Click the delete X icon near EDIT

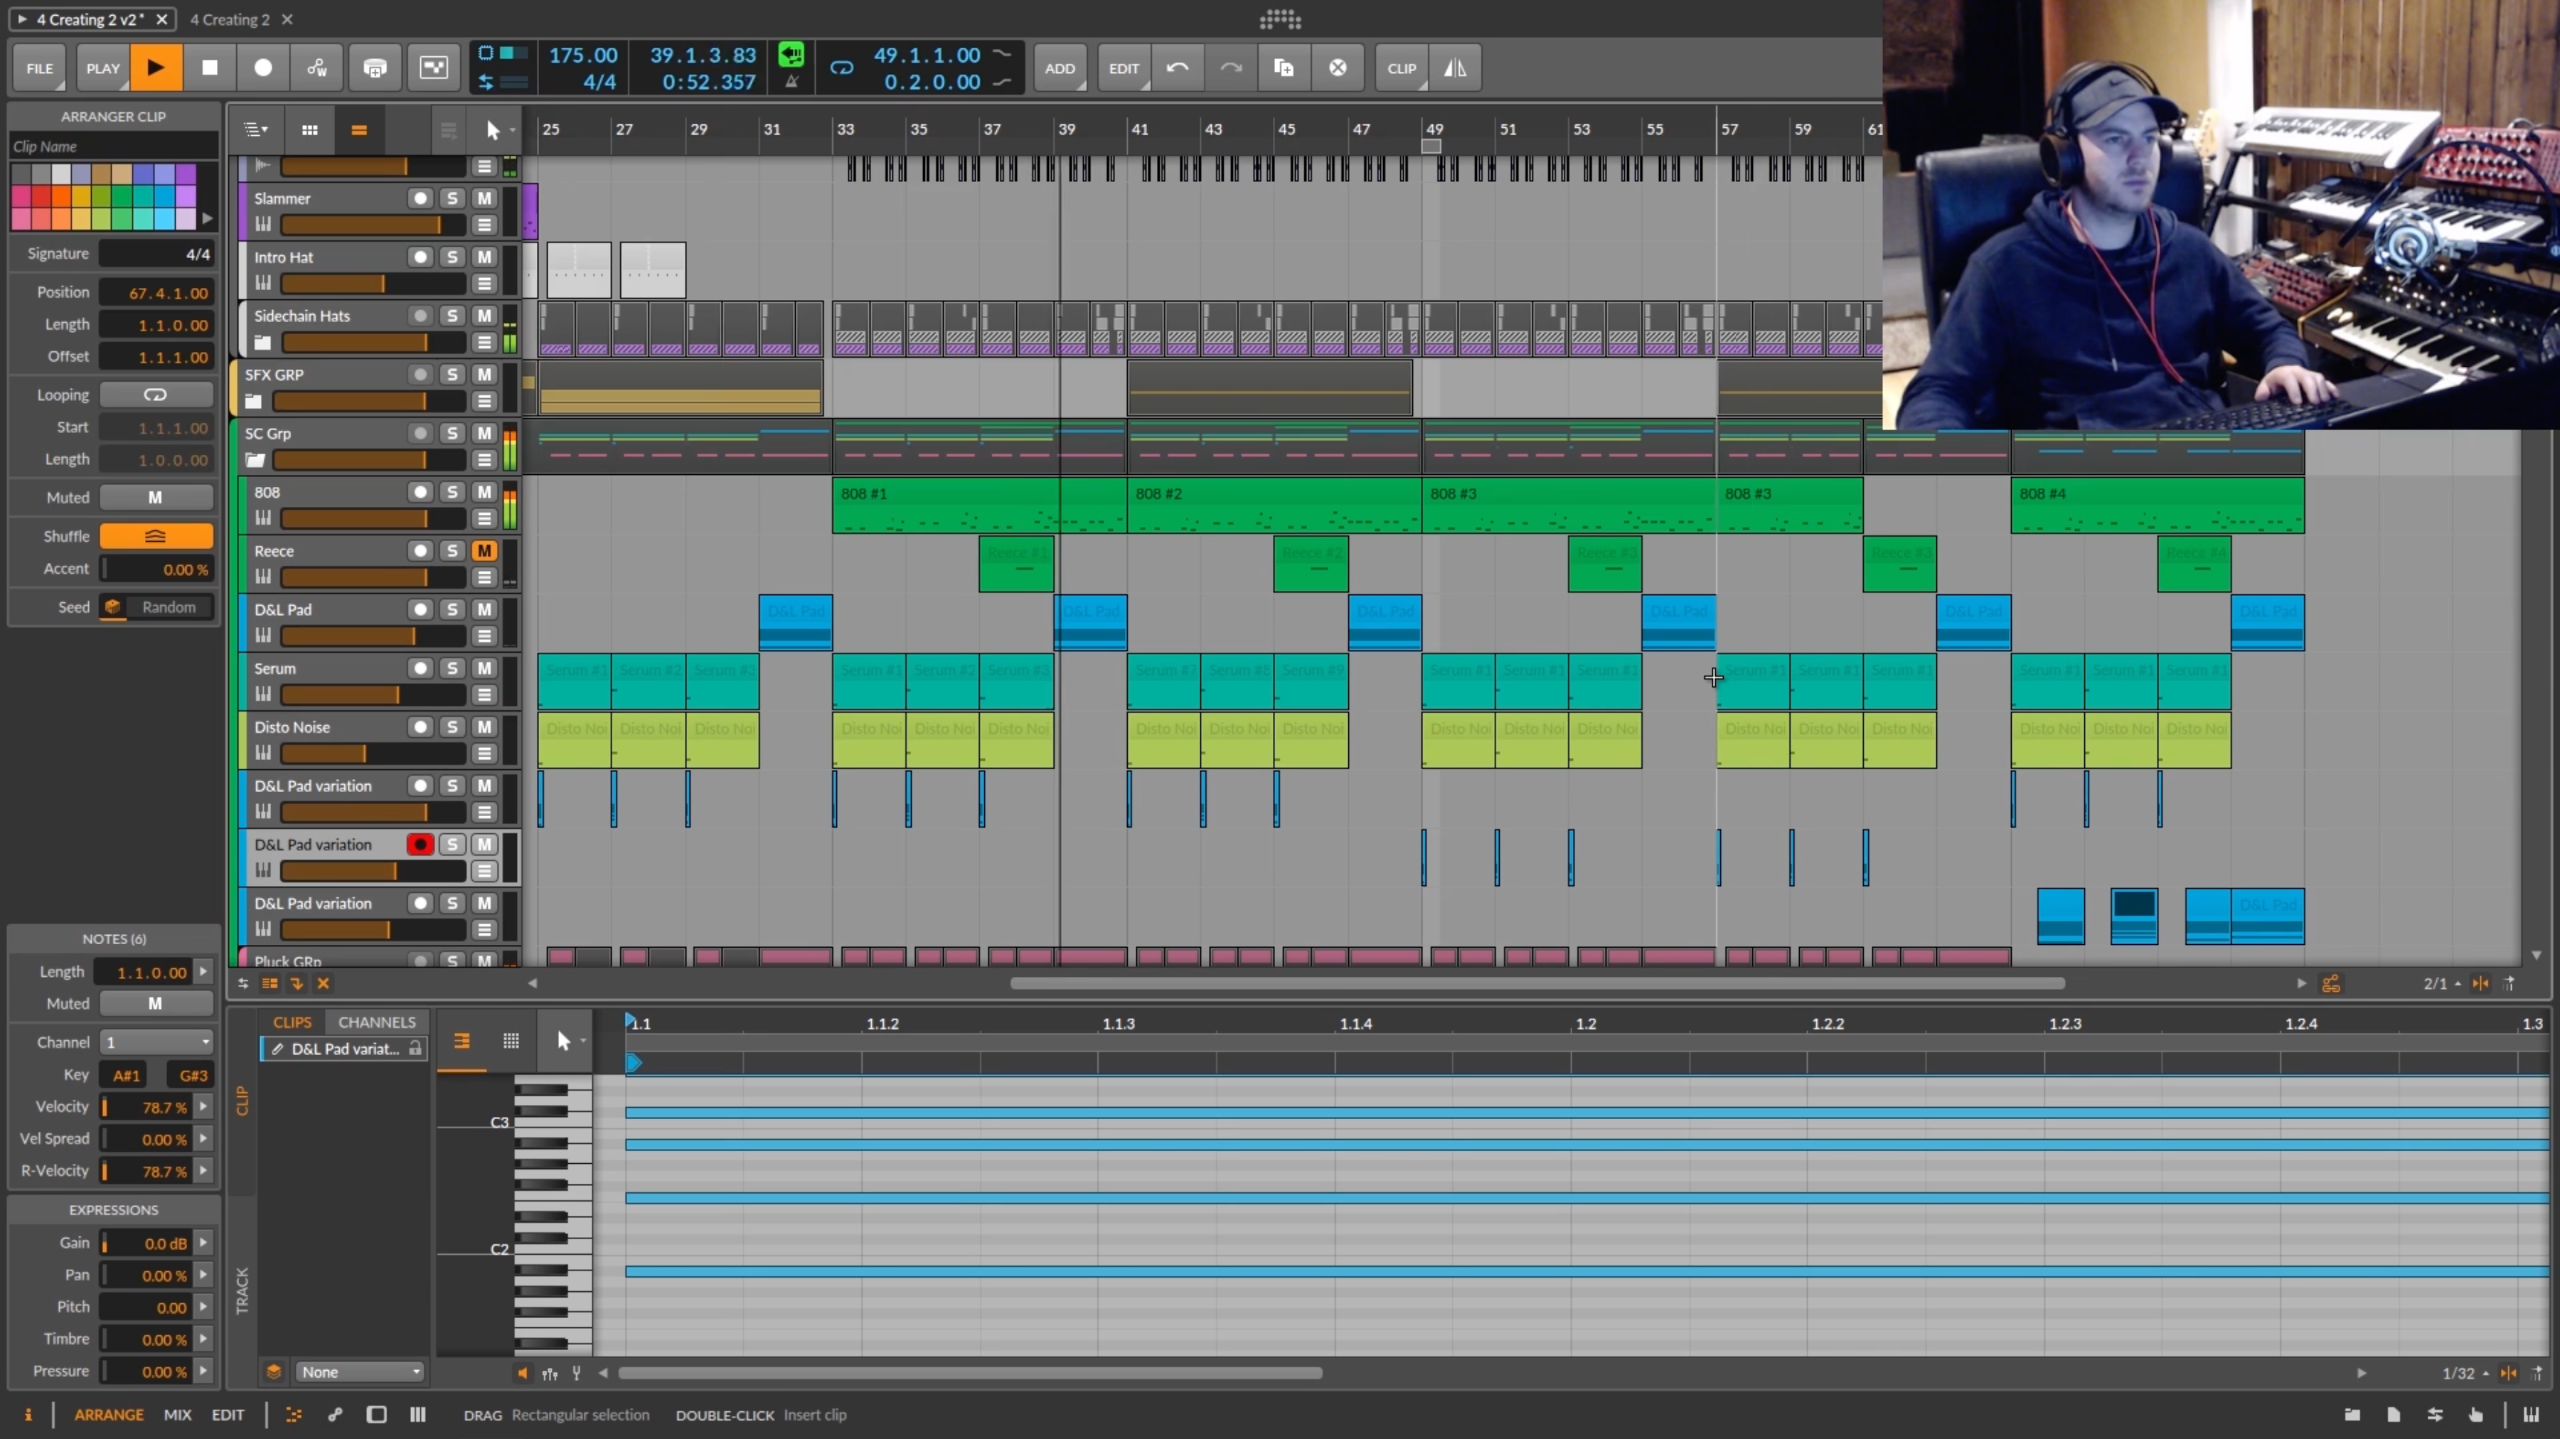pyautogui.click(x=1337, y=68)
